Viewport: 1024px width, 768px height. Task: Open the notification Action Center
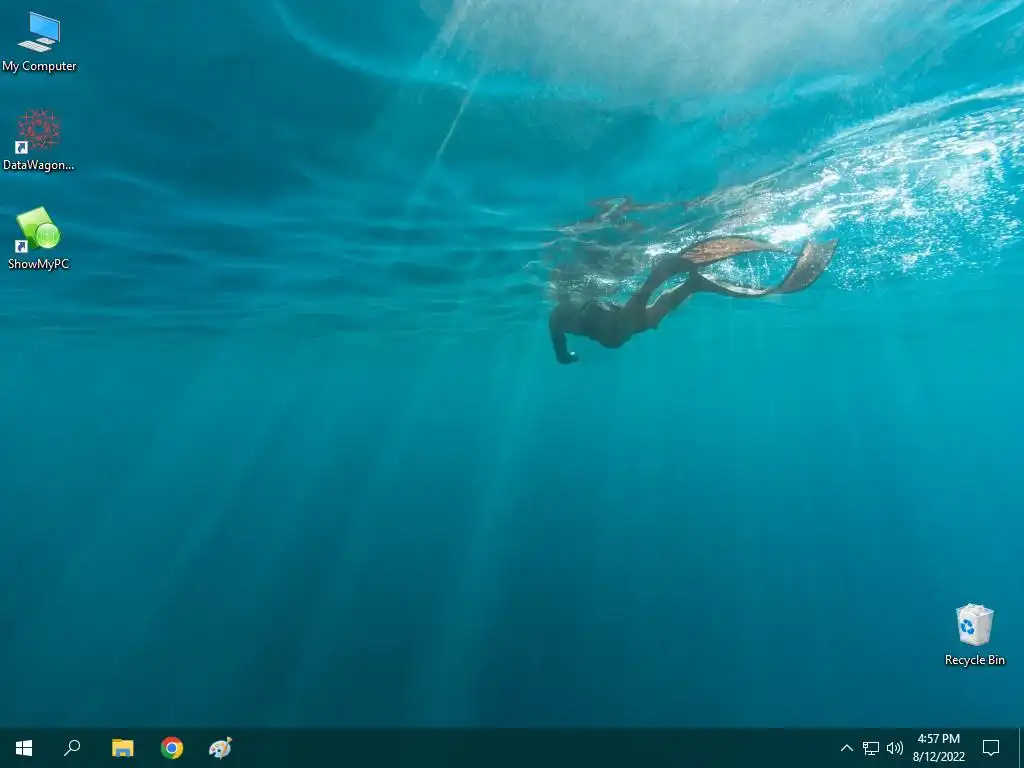(991, 748)
